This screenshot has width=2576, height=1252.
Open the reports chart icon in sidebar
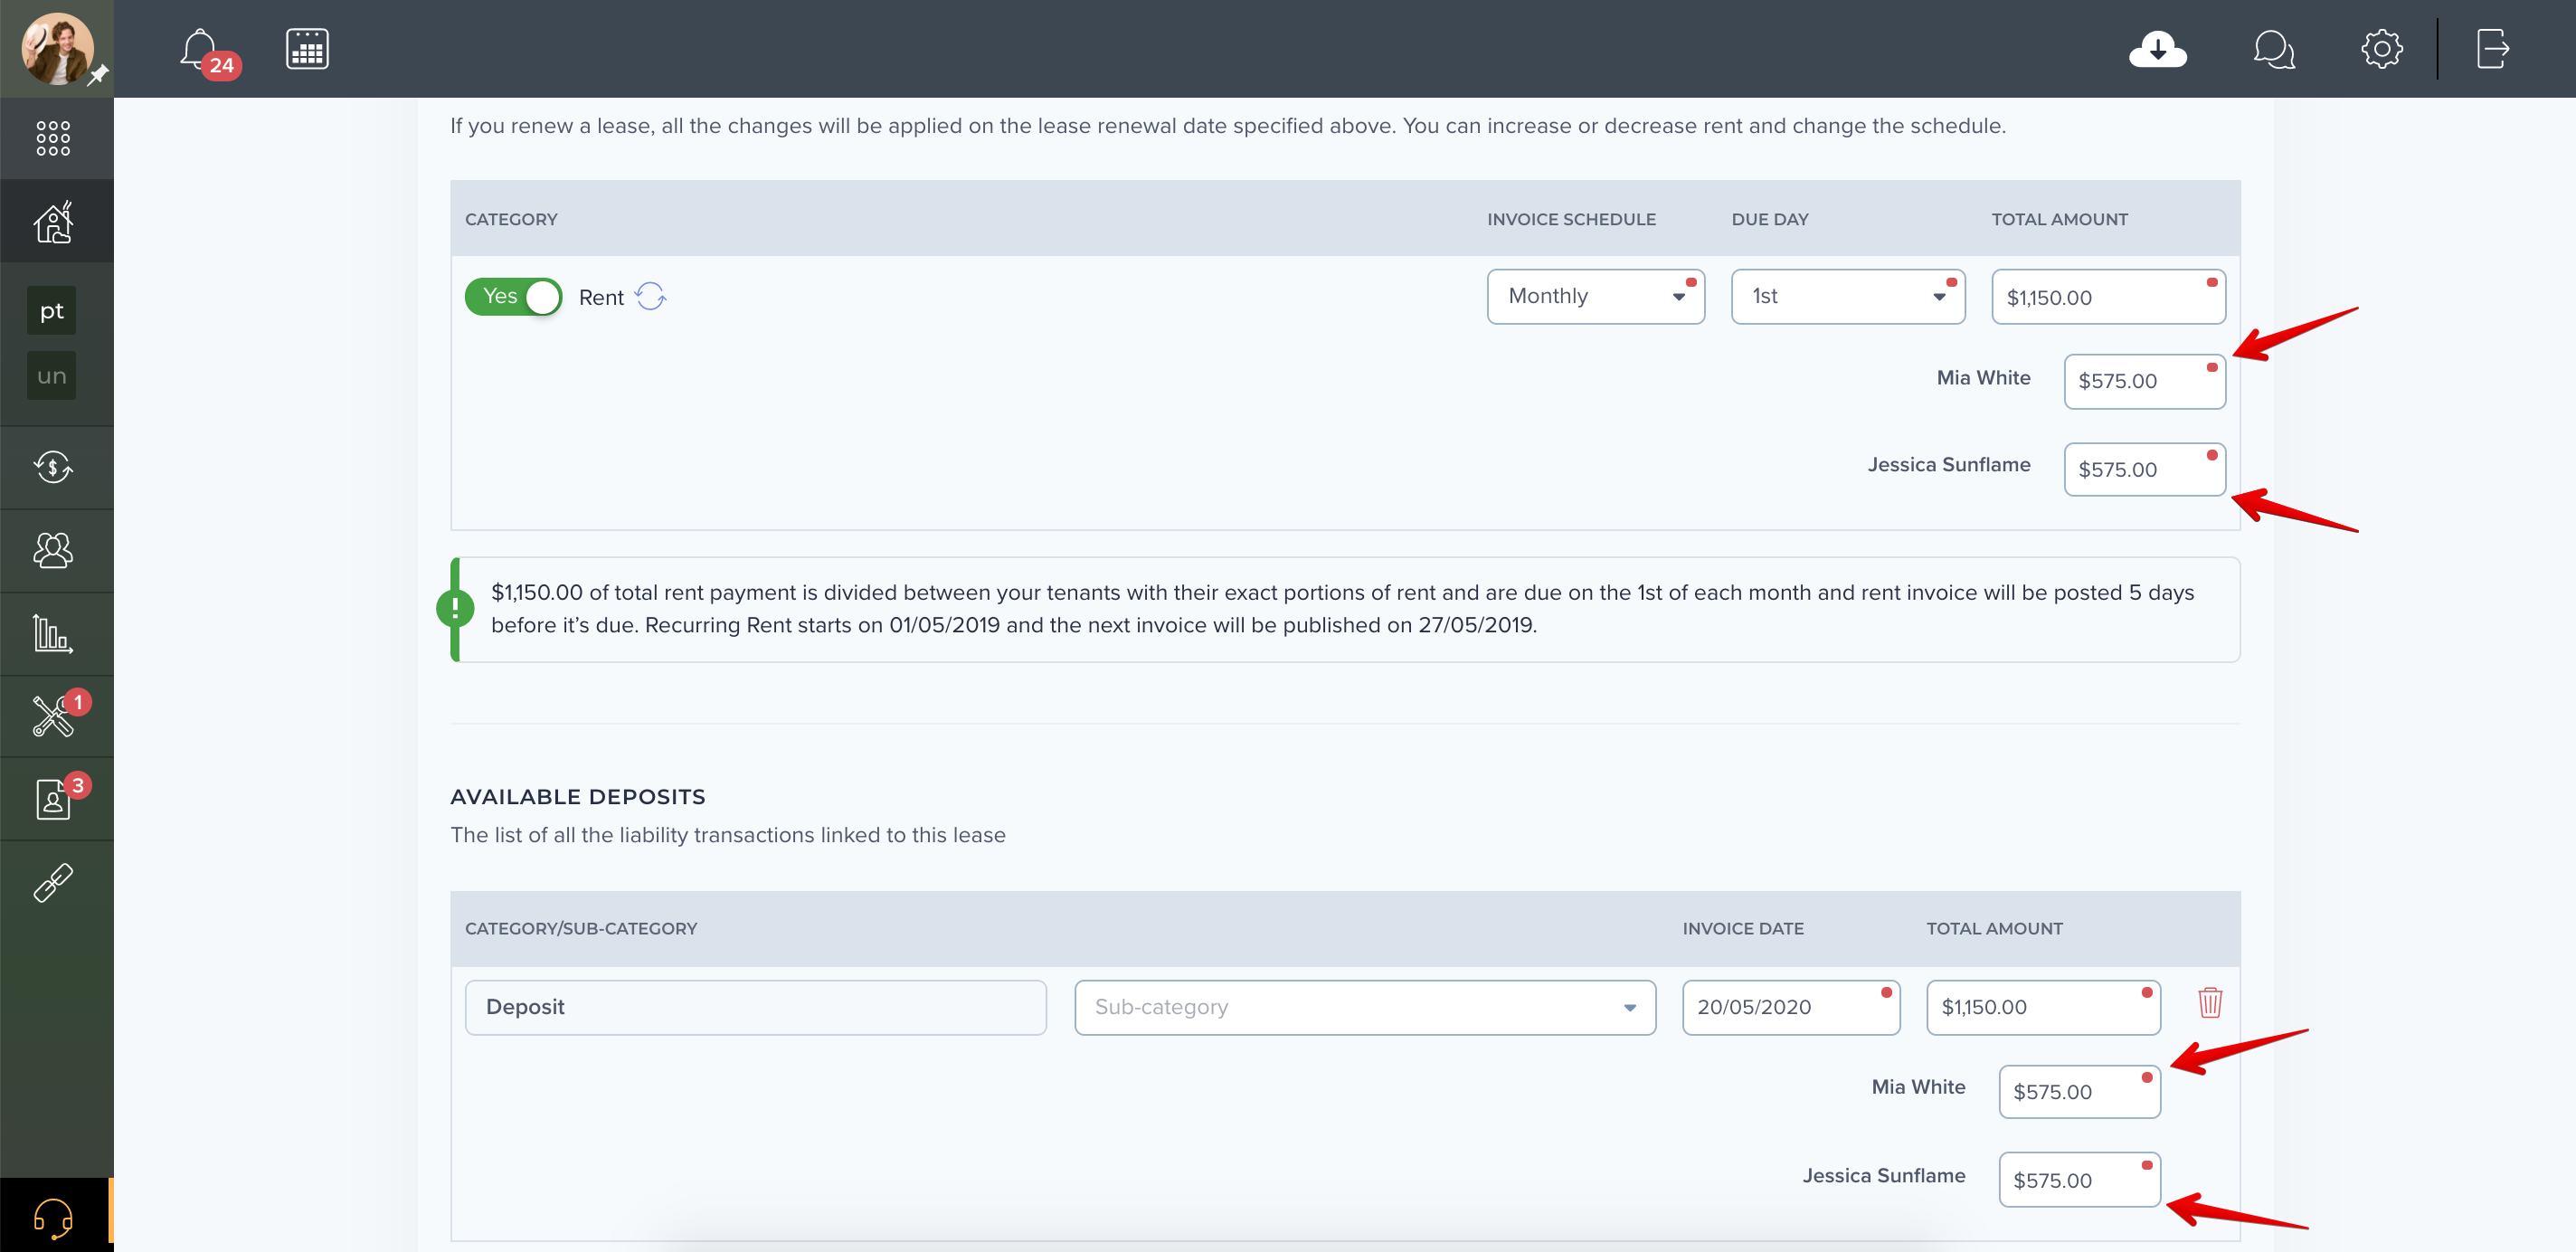pyautogui.click(x=53, y=633)
